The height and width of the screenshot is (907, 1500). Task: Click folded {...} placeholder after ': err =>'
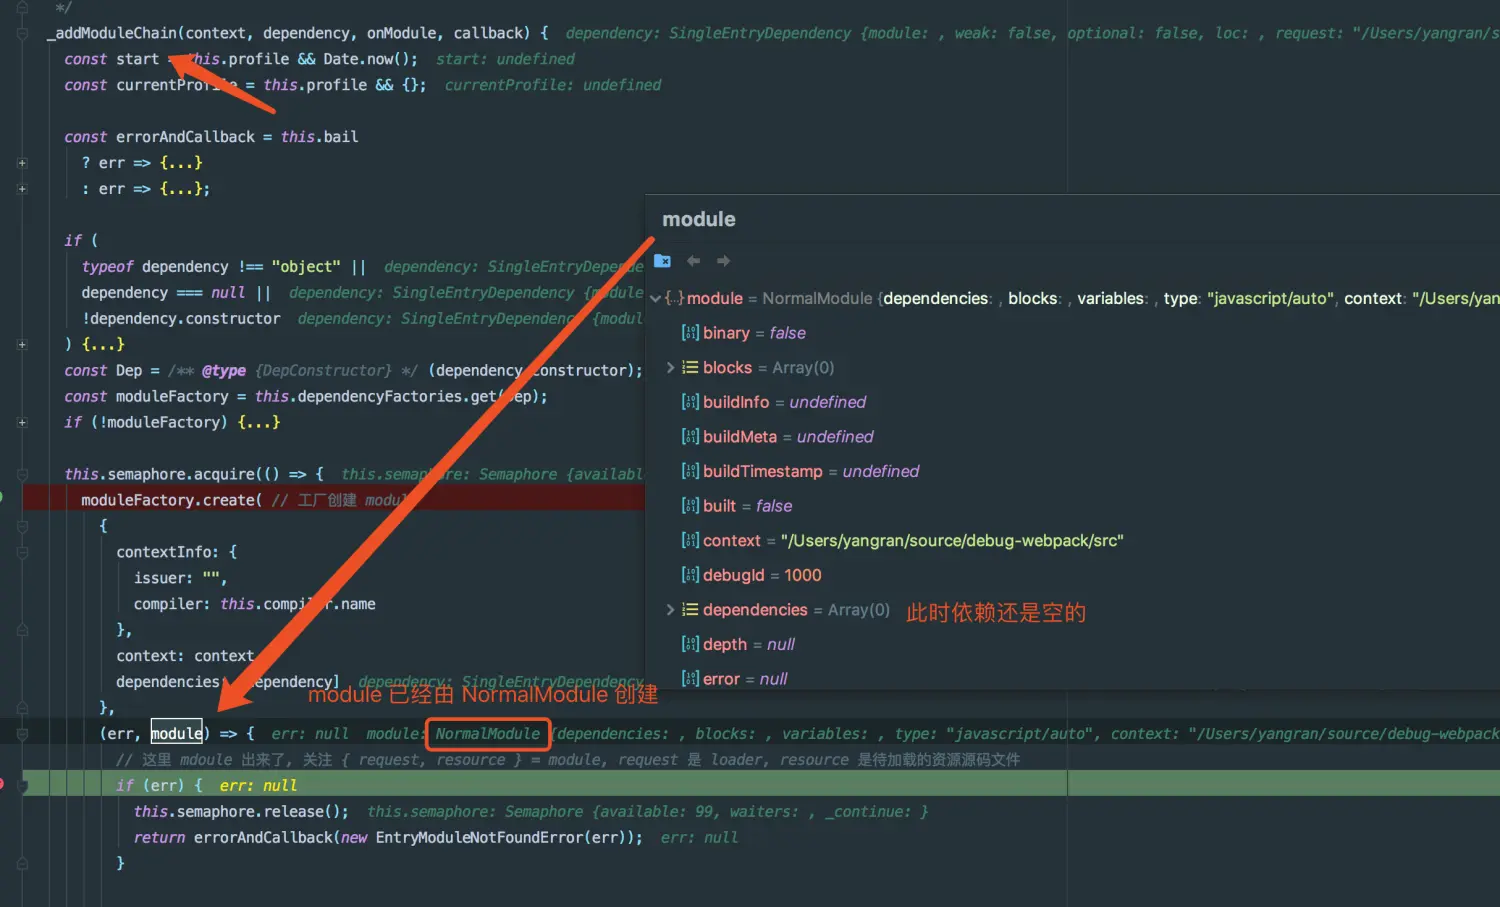coord(181,188)
